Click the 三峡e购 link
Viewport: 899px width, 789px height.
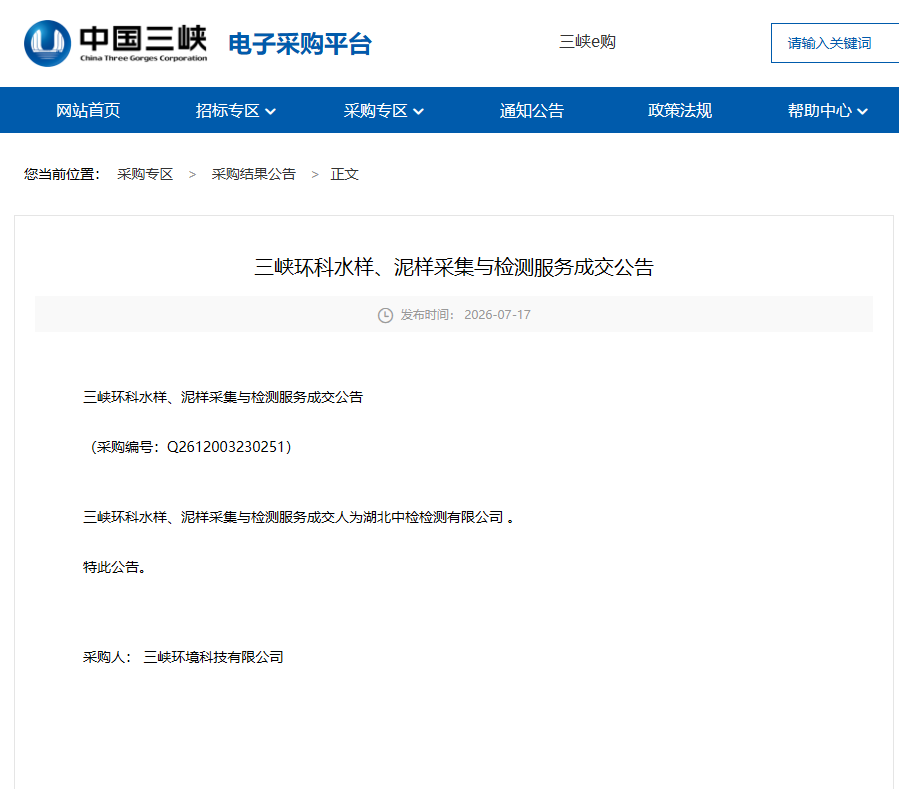click(x=588, y=42)
